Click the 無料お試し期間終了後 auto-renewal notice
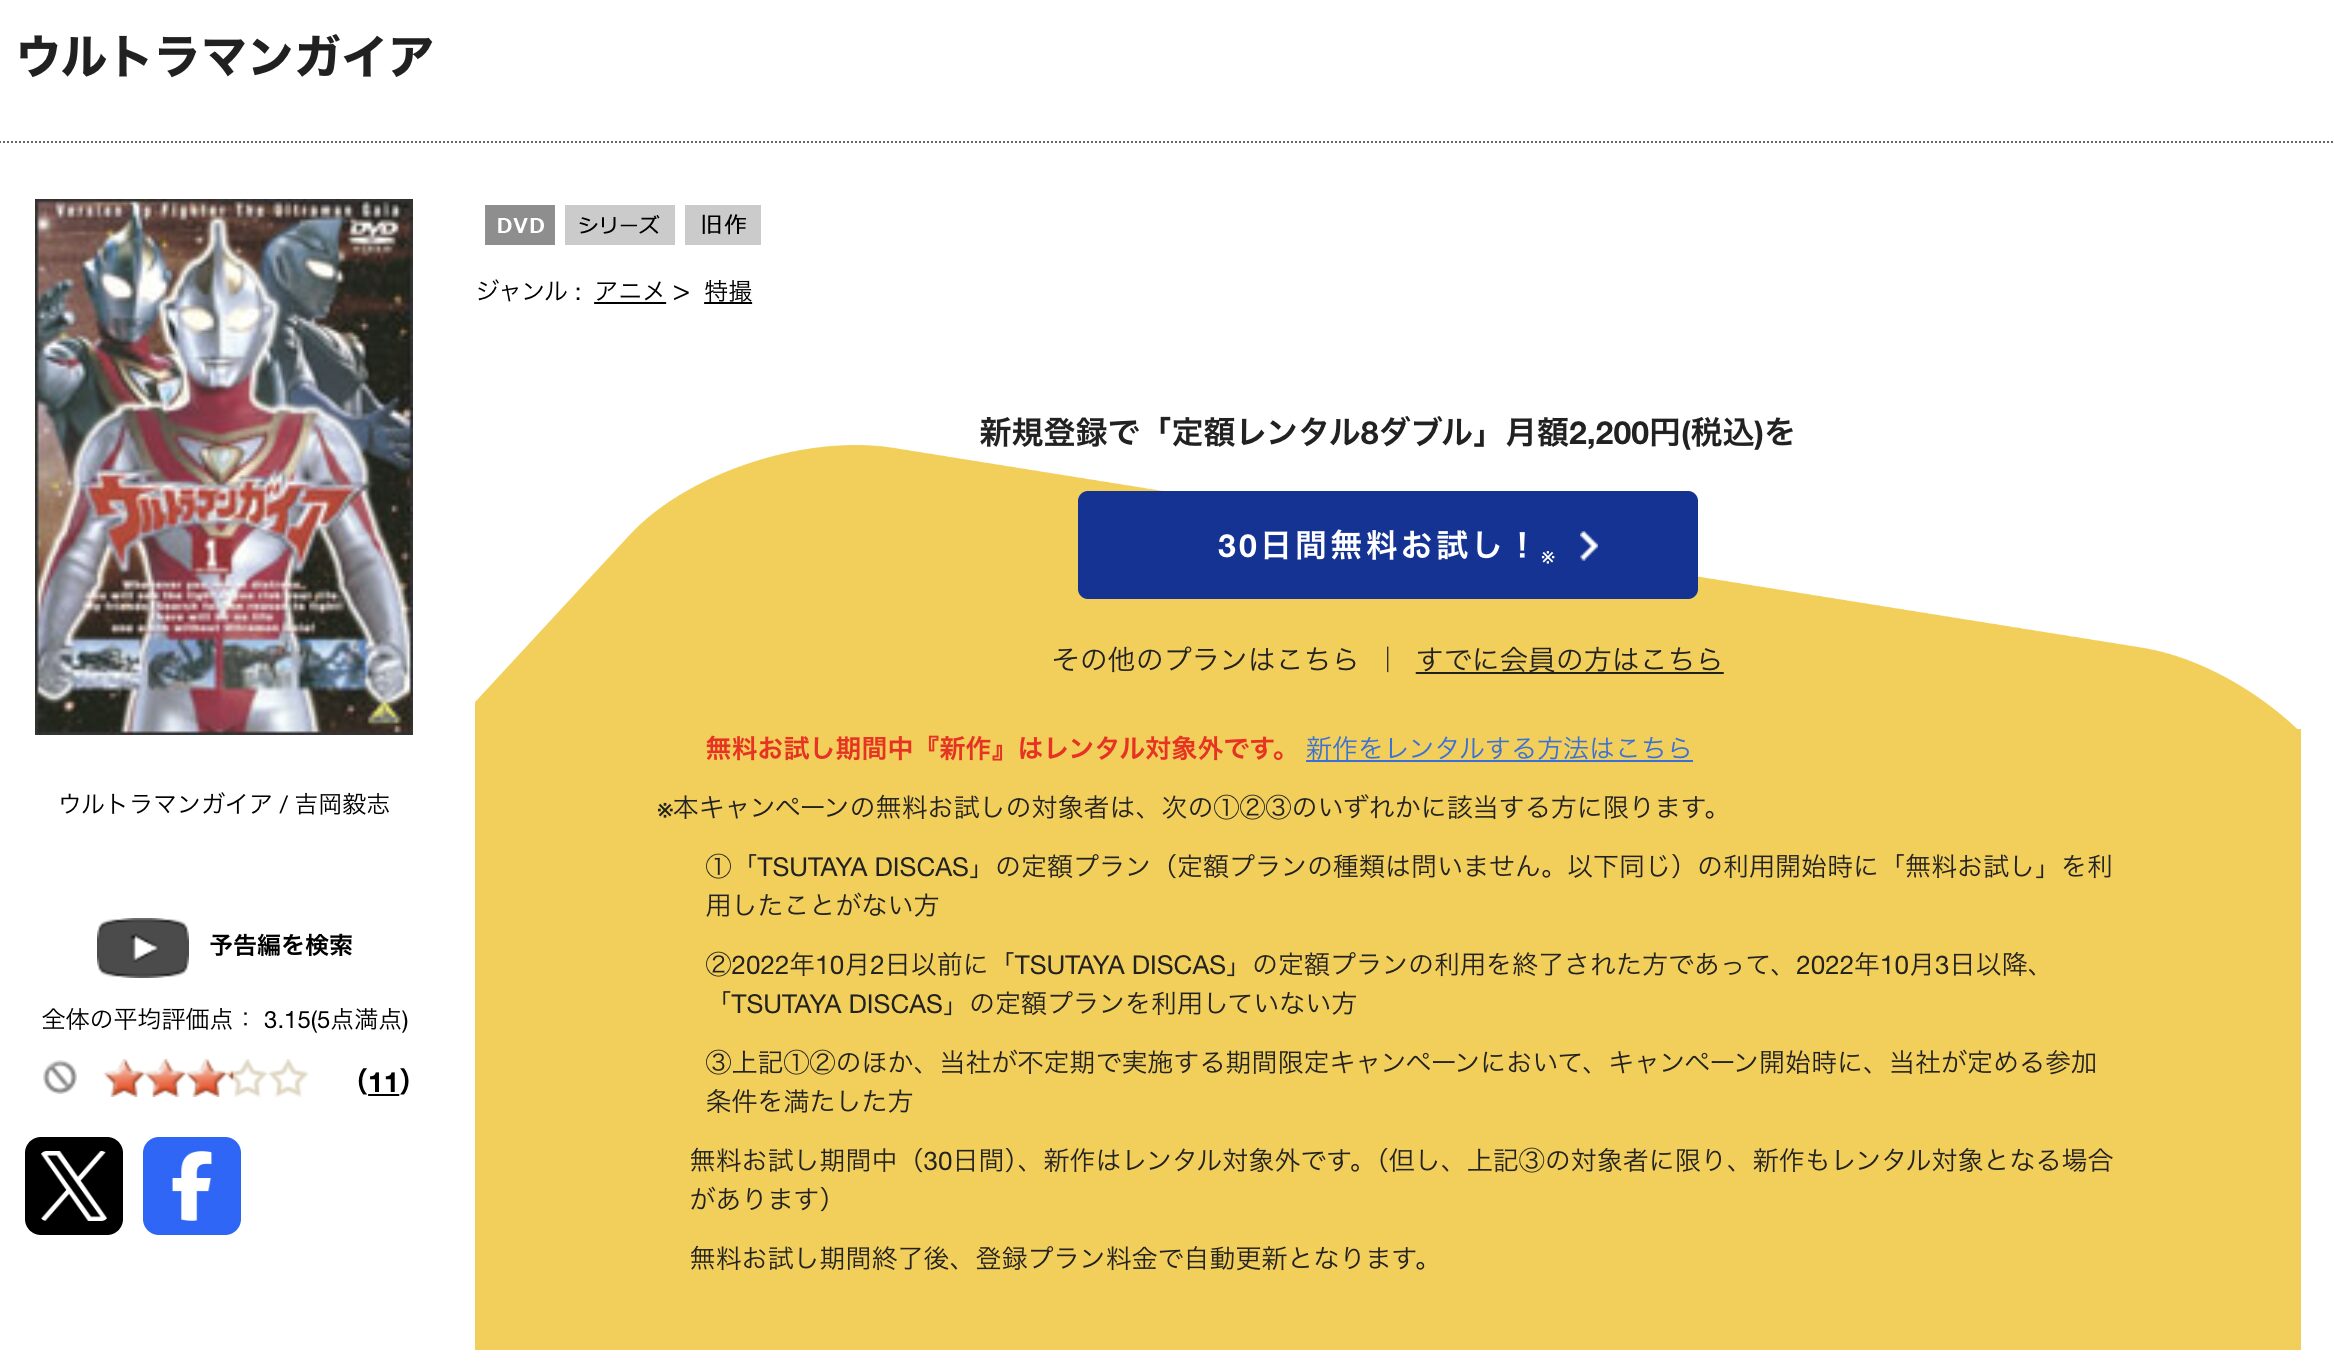 click(1060, 1258)
